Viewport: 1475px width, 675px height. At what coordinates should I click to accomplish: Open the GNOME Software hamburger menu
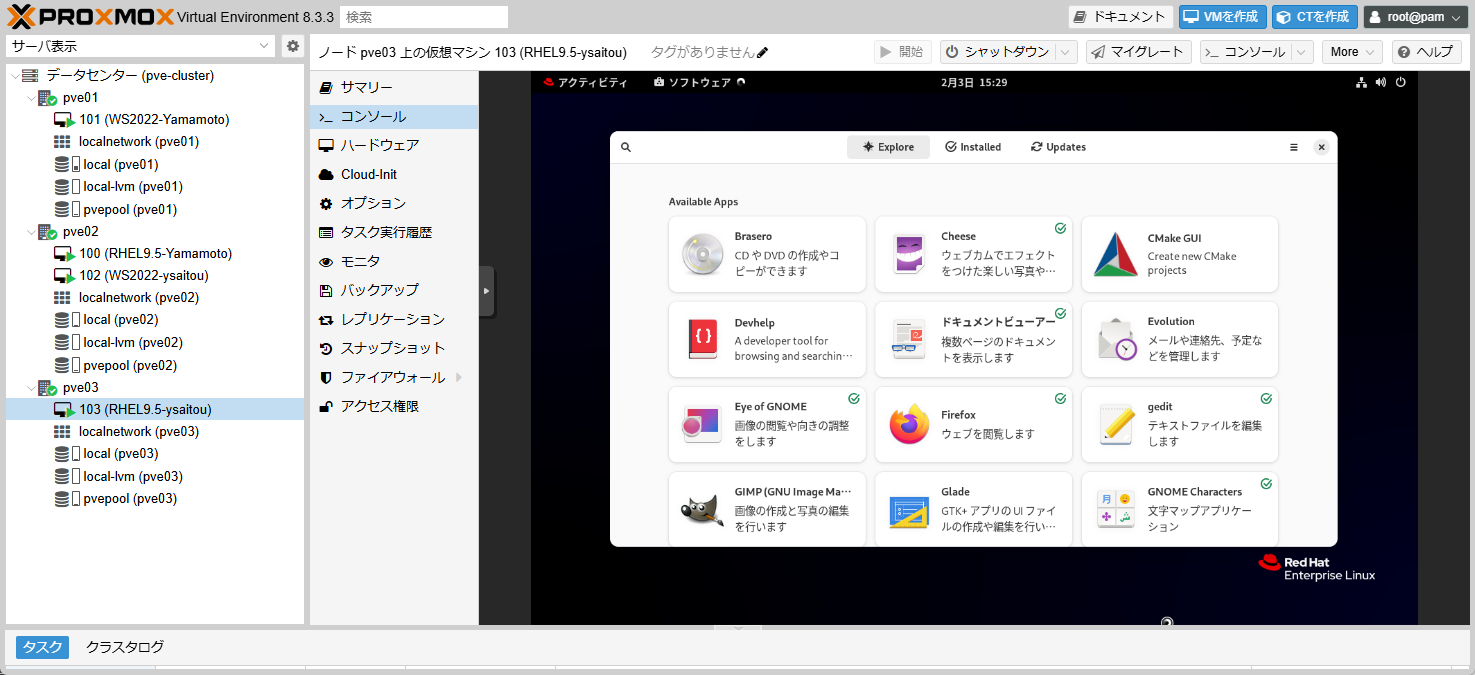click(1293, 147)
